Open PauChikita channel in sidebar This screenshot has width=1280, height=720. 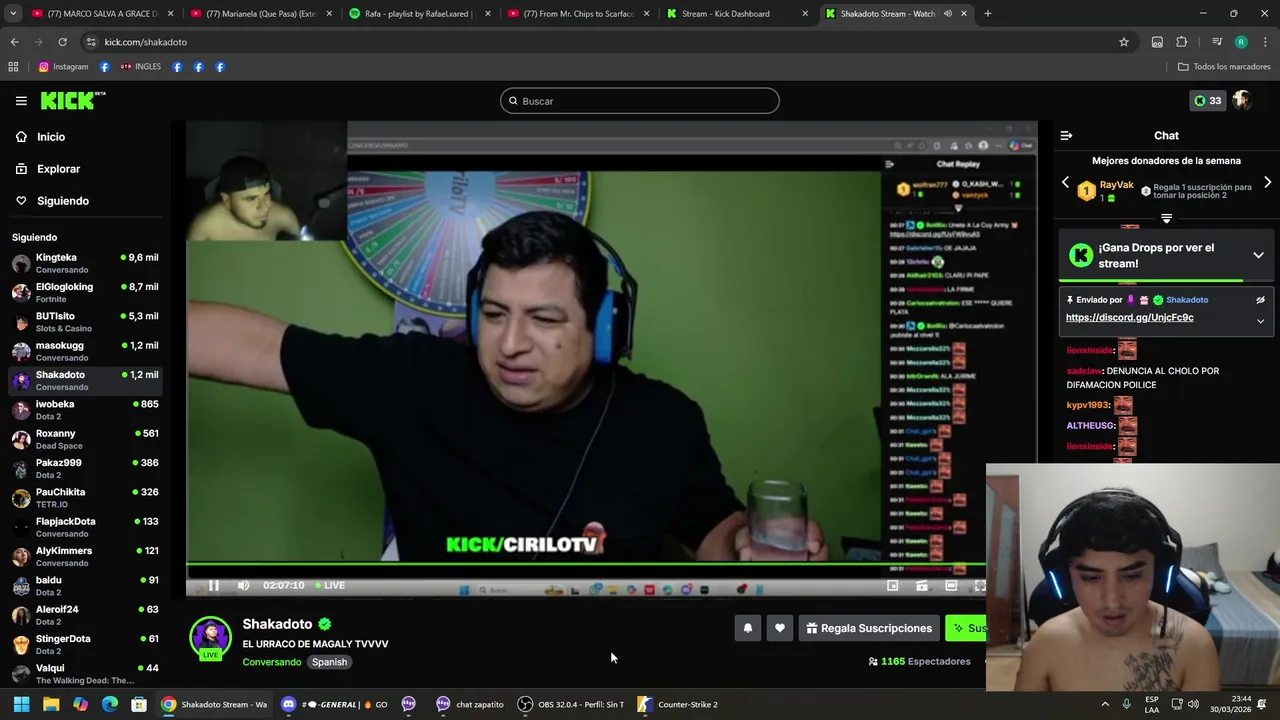coord(85,498)
